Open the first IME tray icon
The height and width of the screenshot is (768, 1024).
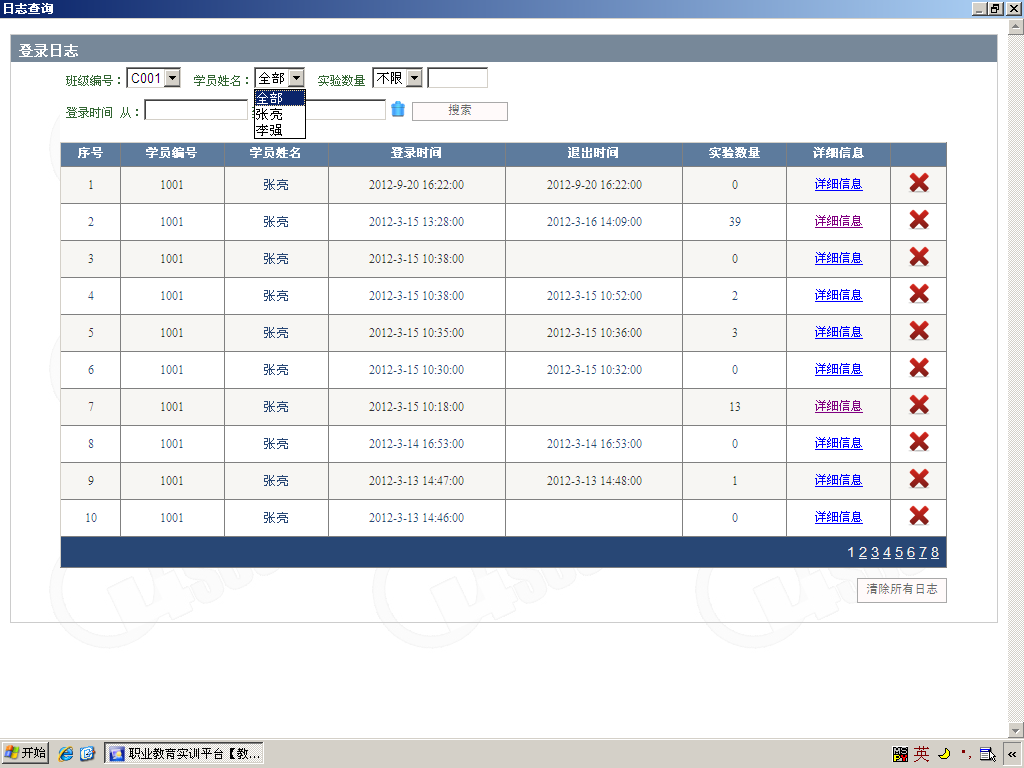pos(900,754)
